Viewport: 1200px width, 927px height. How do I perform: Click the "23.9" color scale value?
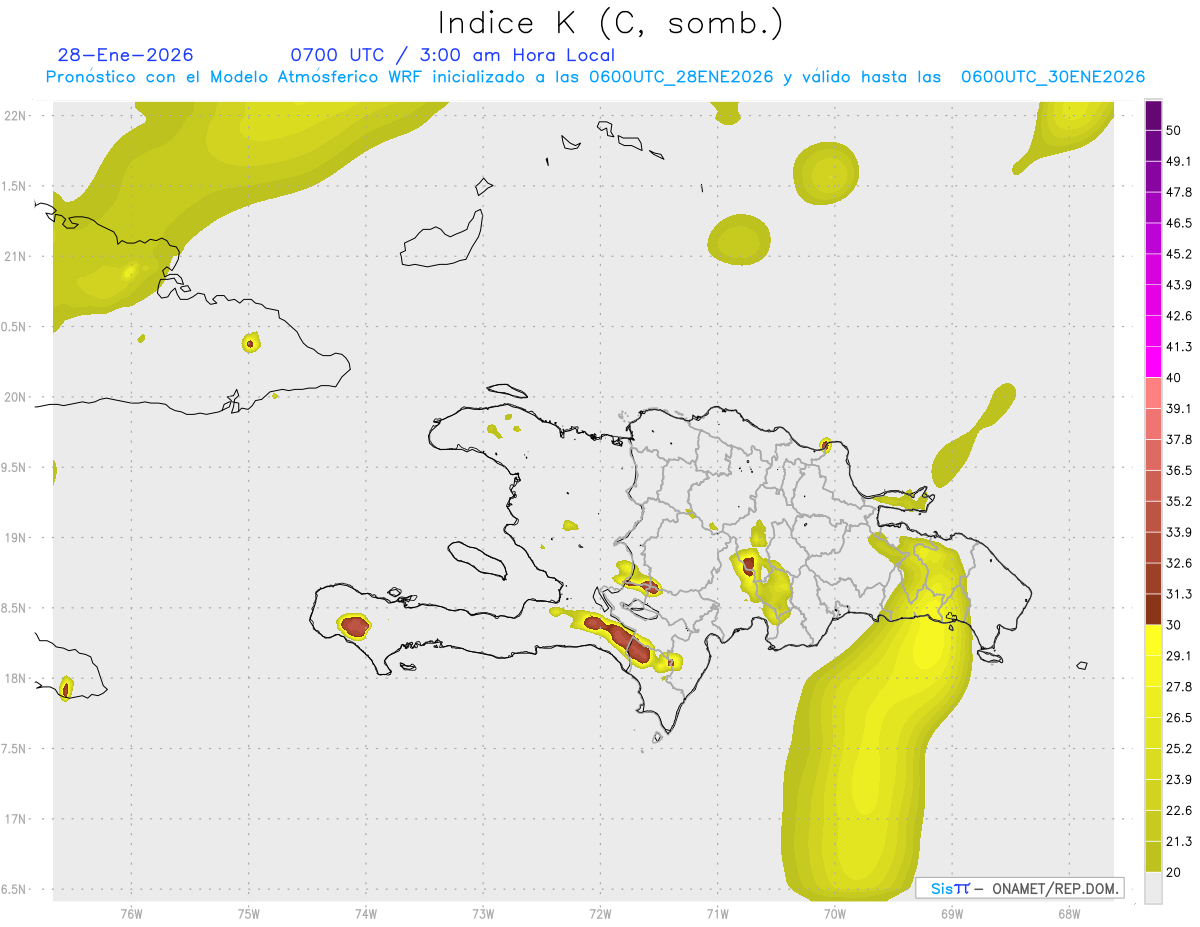tap(1179, 780)
